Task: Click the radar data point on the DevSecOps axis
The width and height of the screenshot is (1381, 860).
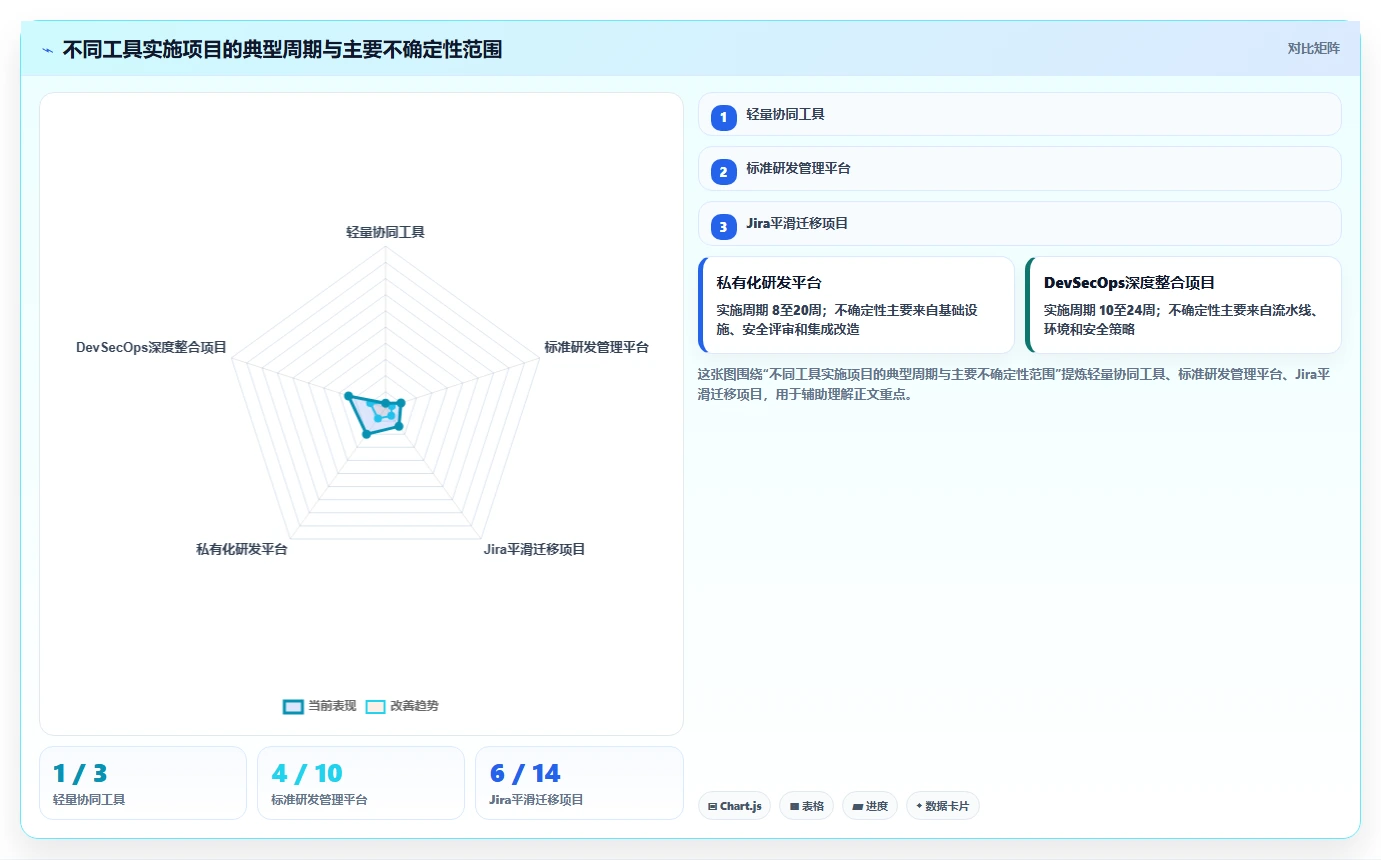Action: coord(348,396)
